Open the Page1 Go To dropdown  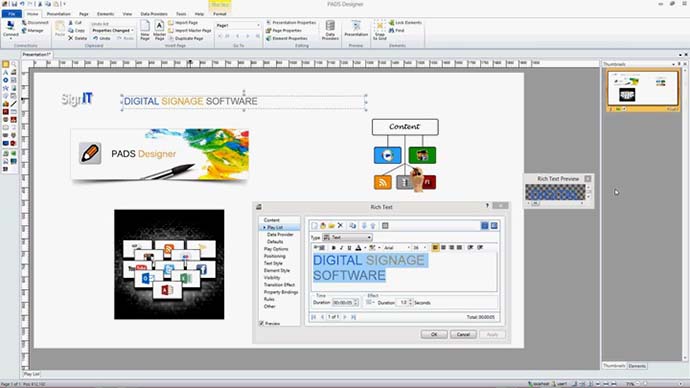pos(238,26)
